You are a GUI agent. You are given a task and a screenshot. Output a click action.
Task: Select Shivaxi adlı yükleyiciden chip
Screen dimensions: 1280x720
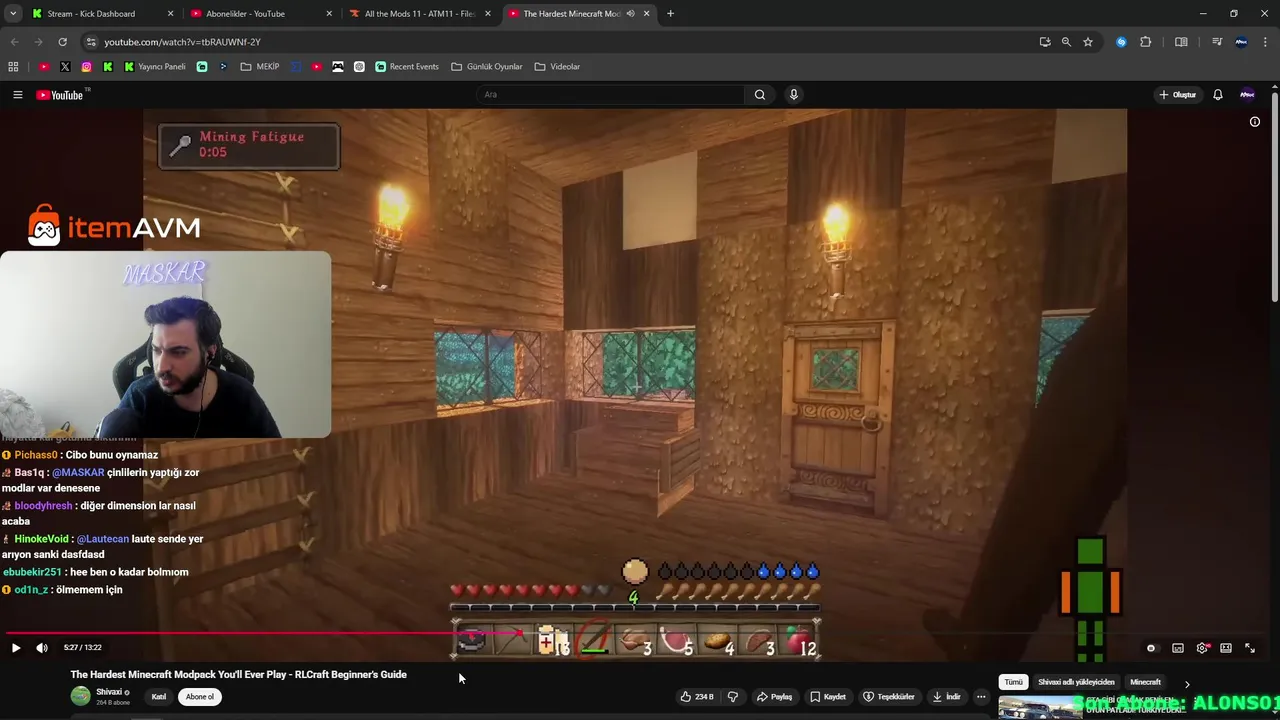click(x=1076, y=682)
